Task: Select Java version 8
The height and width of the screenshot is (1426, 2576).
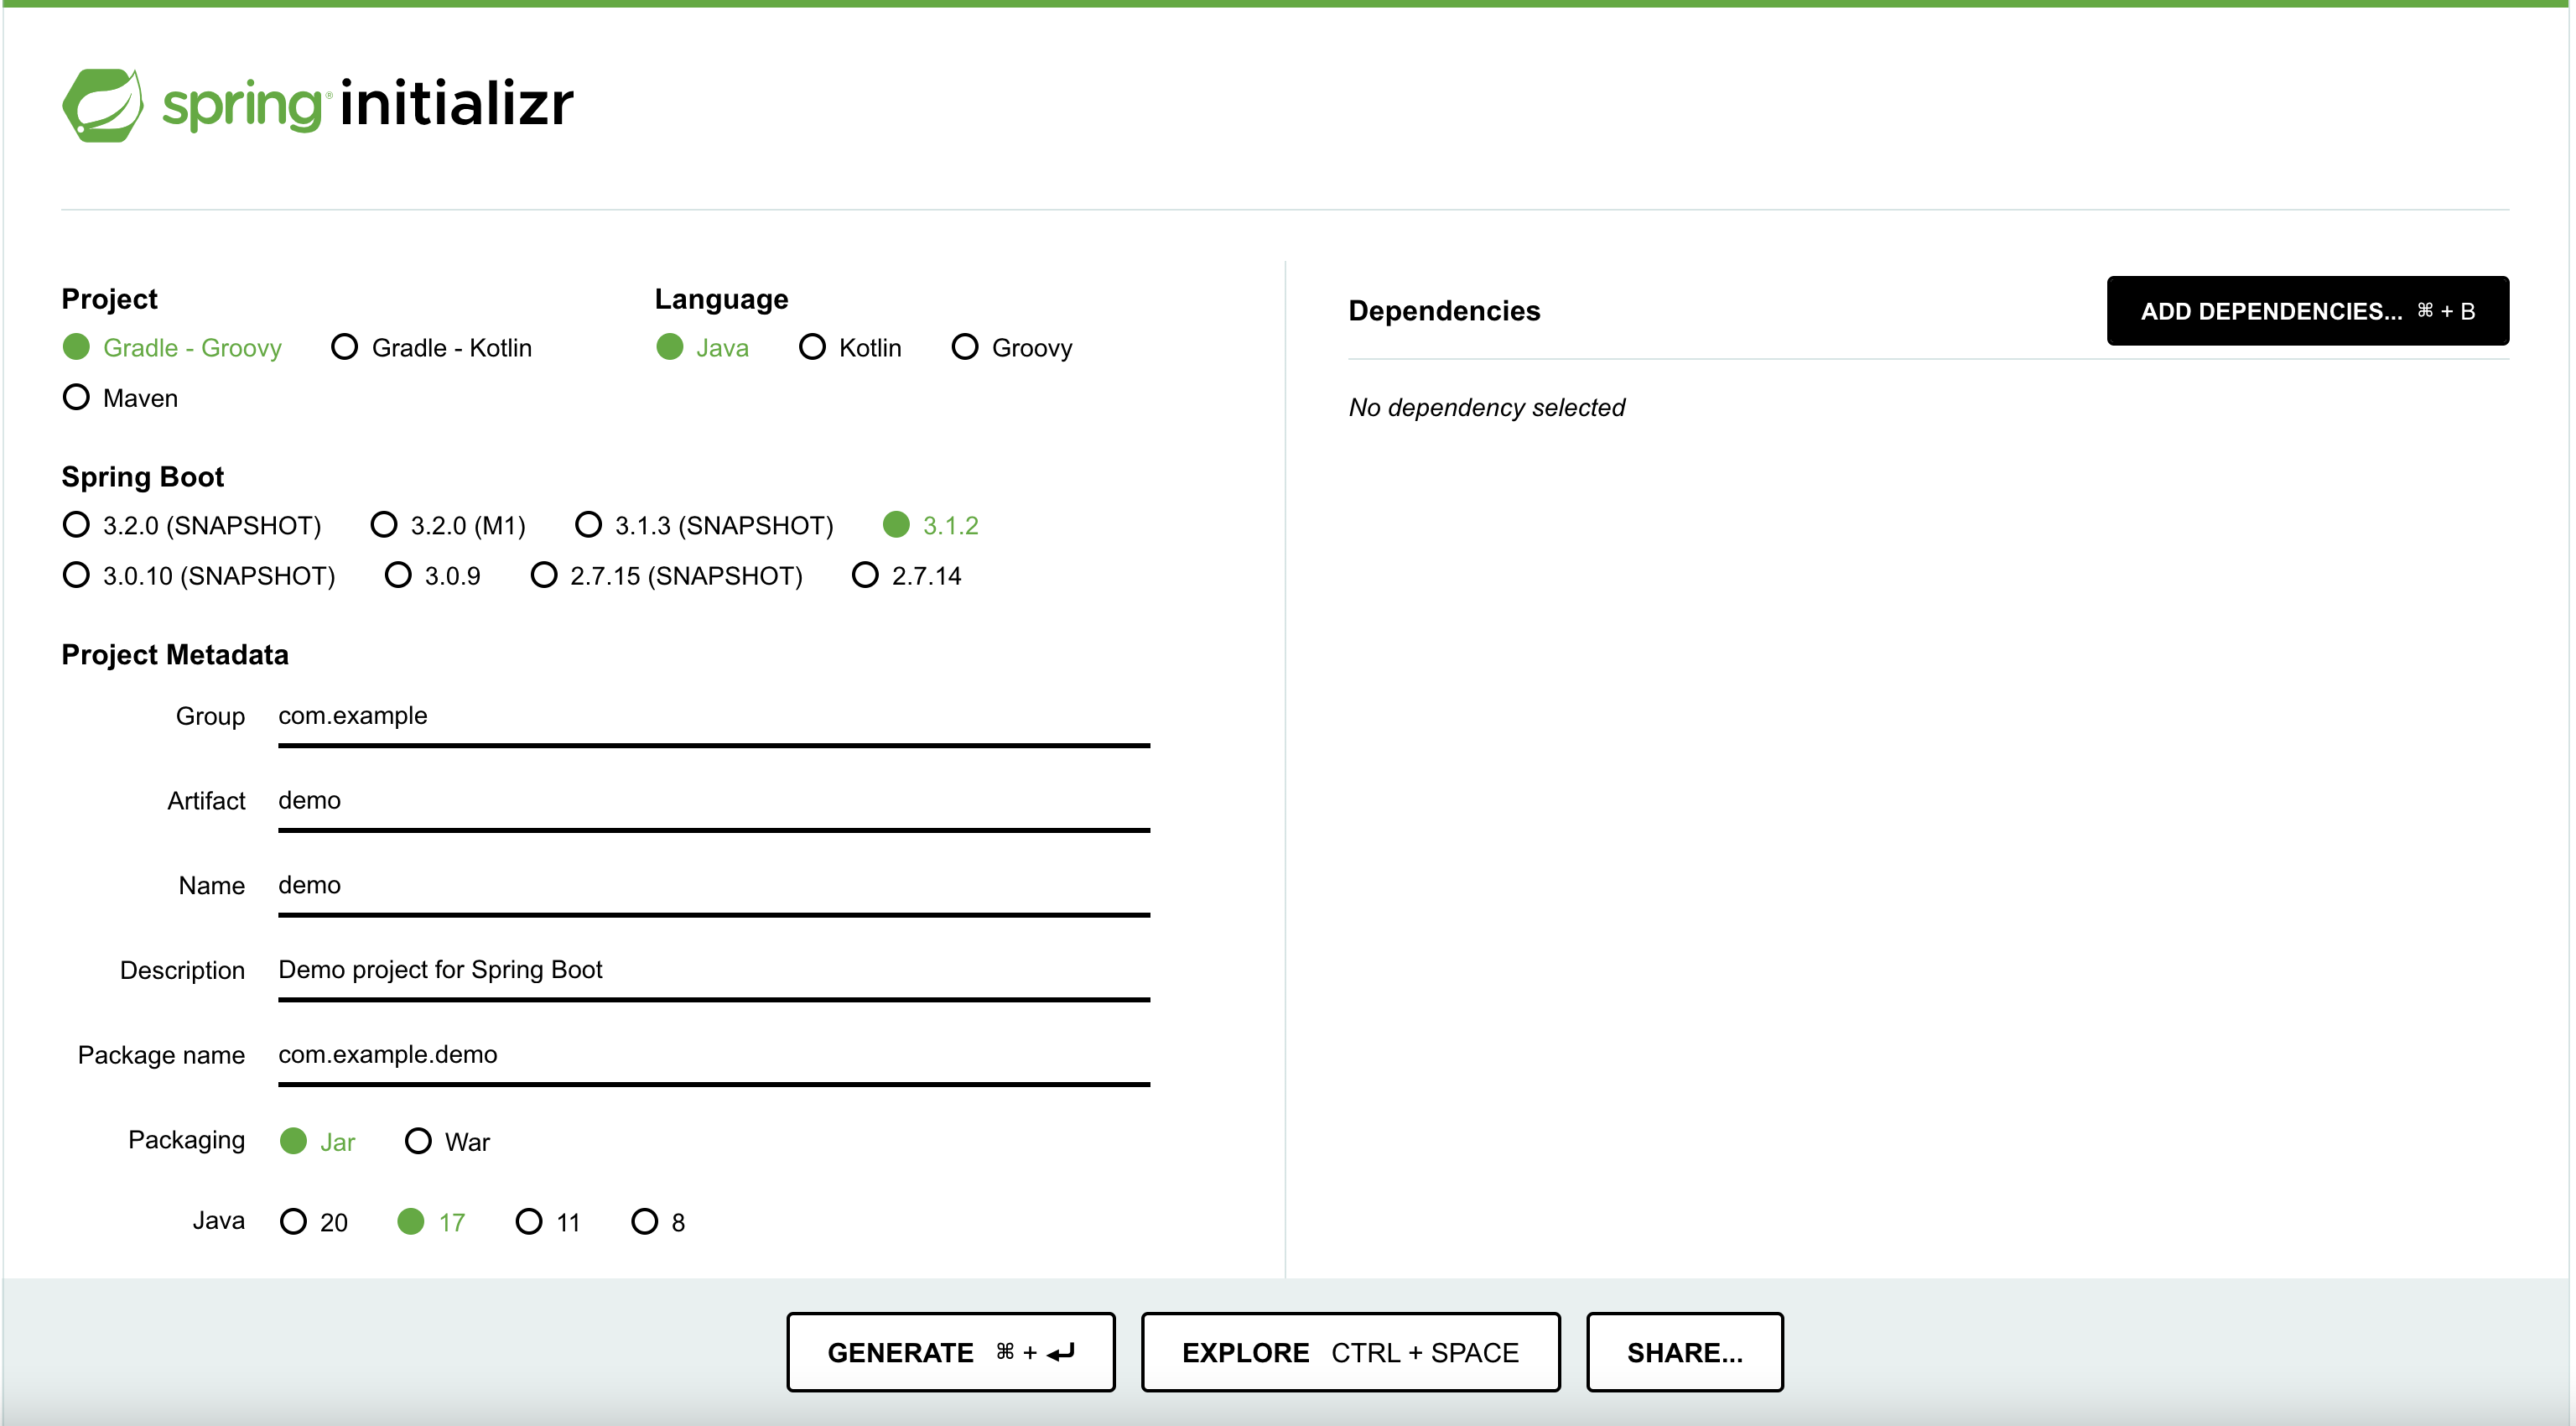Action: [645, 1221]
